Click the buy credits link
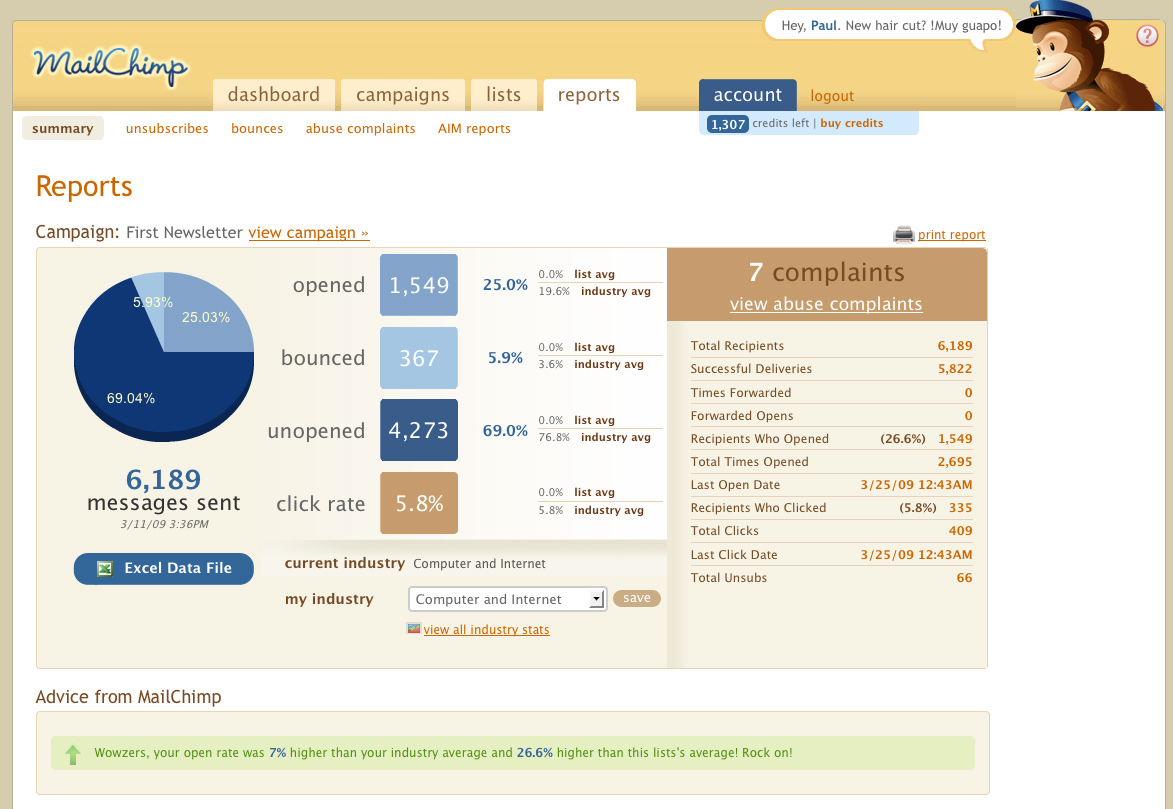The image size is (1173, 809). point(852,124)
